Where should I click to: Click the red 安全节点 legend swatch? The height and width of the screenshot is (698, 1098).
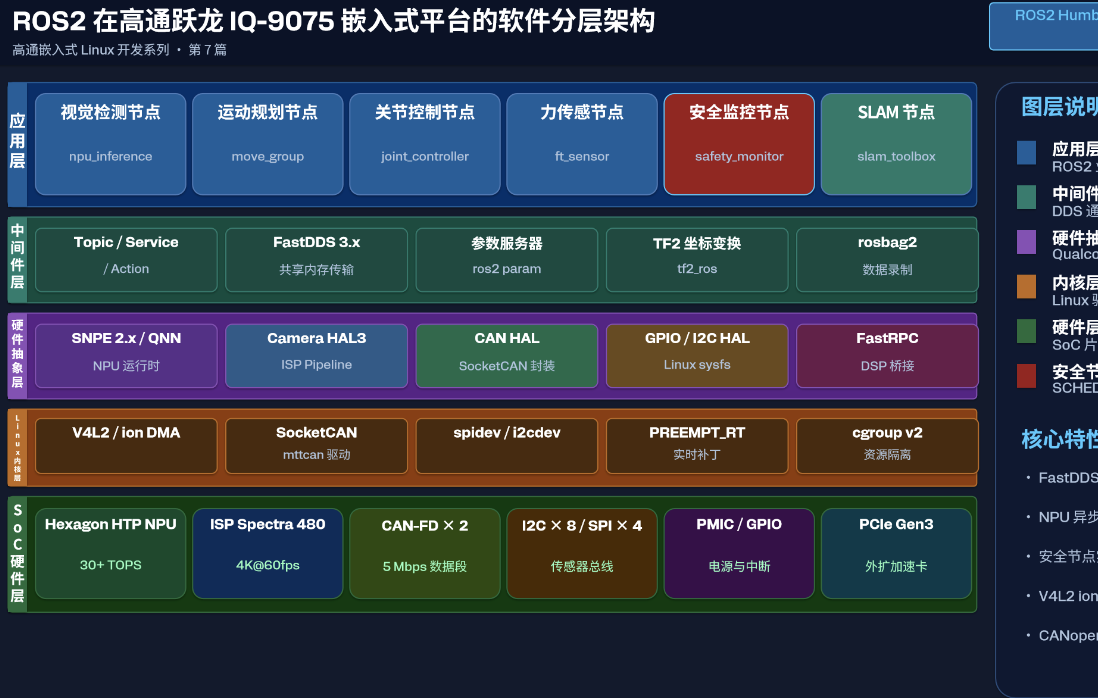[x=1027, y=376]
